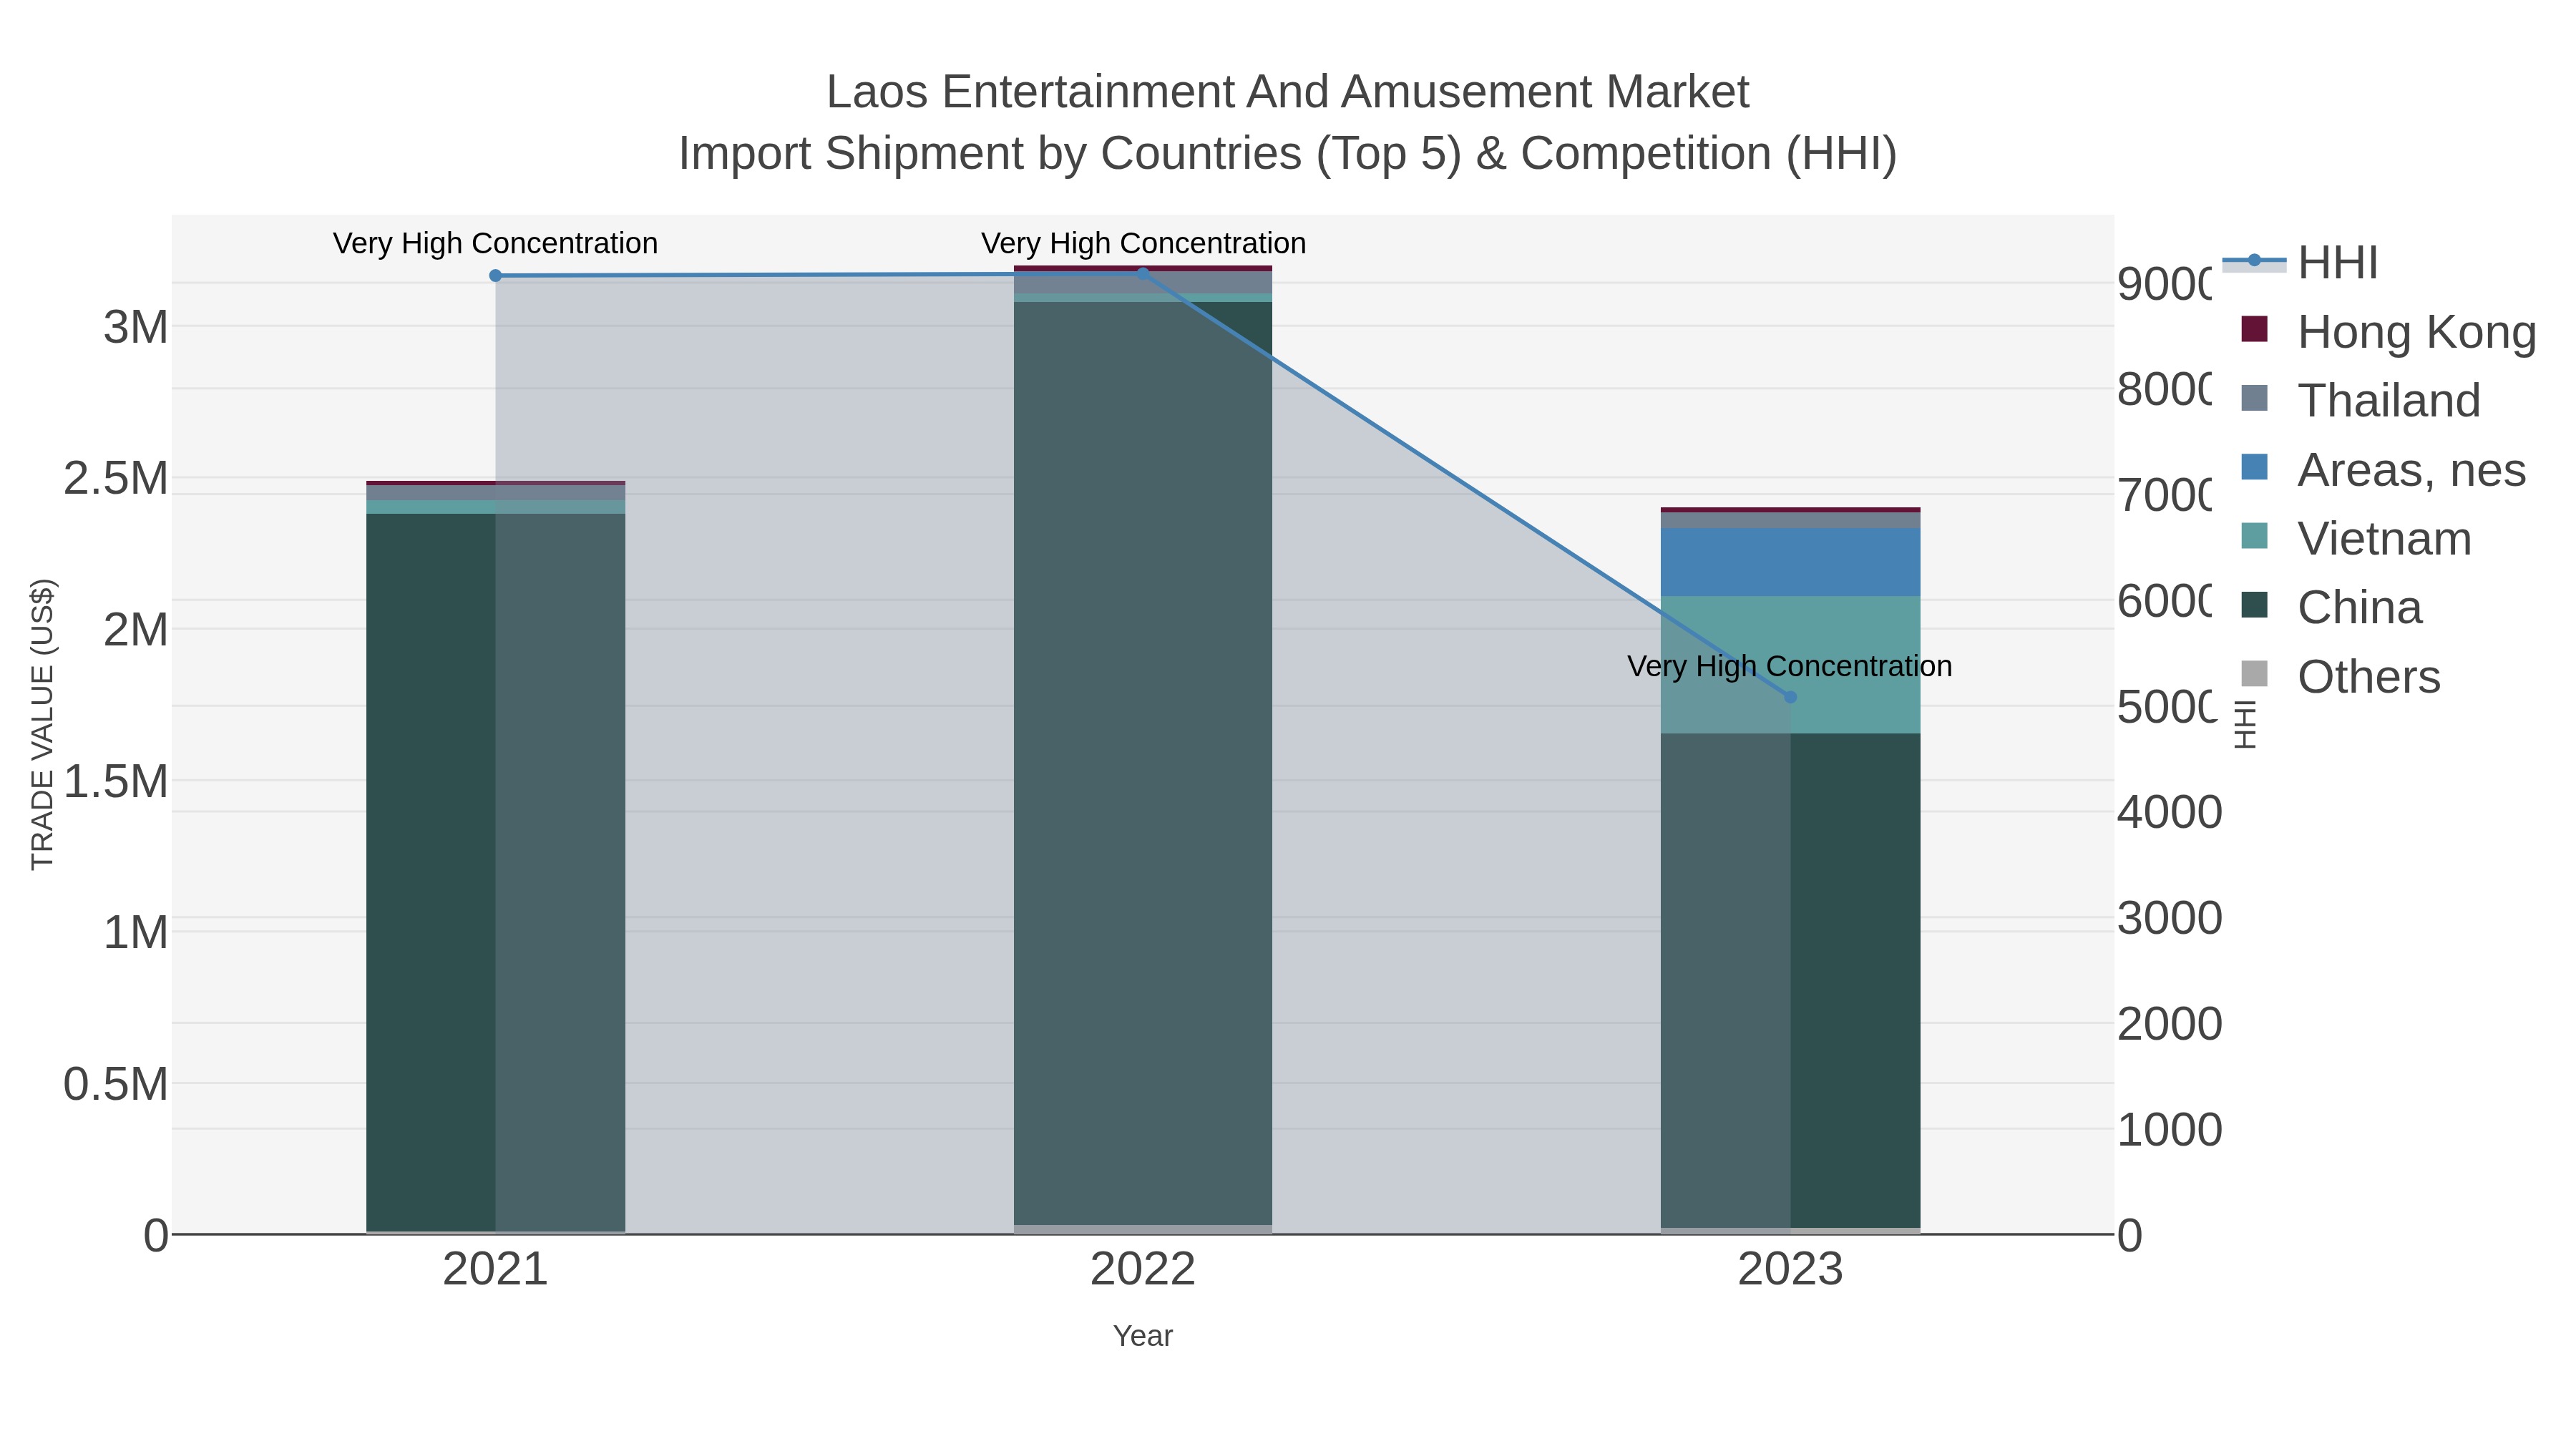2576x1449 pixels.
Task: Click the 2023 Areas, nes bar segment
Action: coord(1790,562)
